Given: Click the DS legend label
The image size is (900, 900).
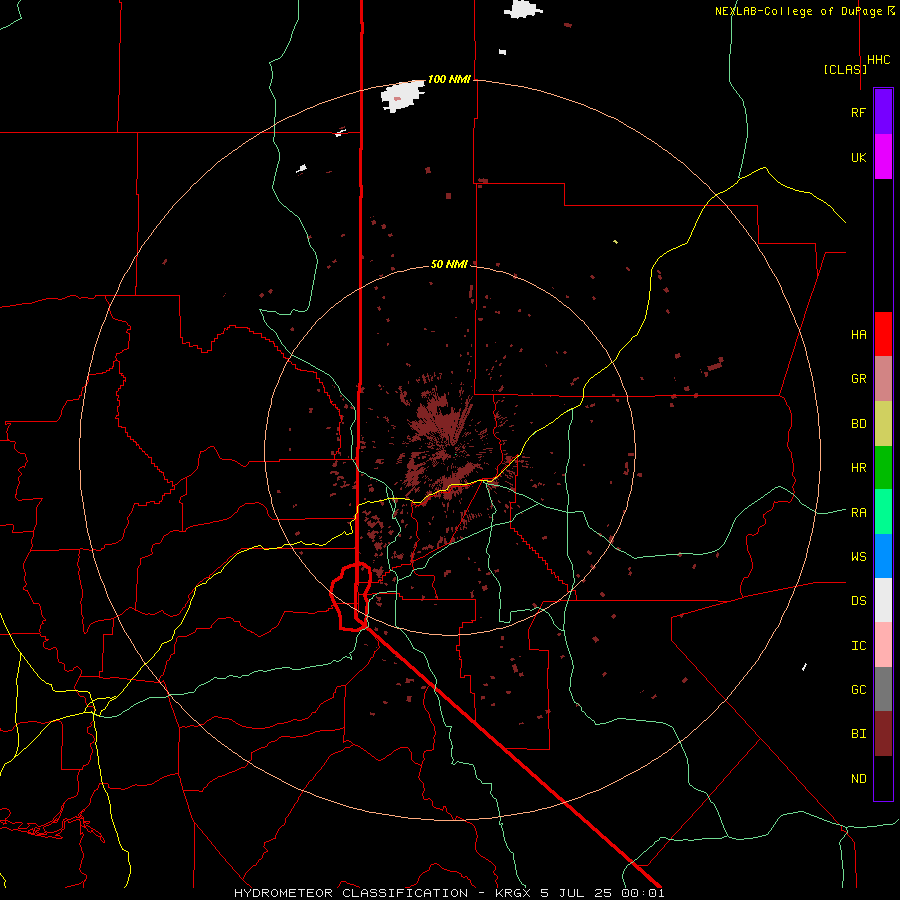Looking at the screenshot, I should coord(858,601).
